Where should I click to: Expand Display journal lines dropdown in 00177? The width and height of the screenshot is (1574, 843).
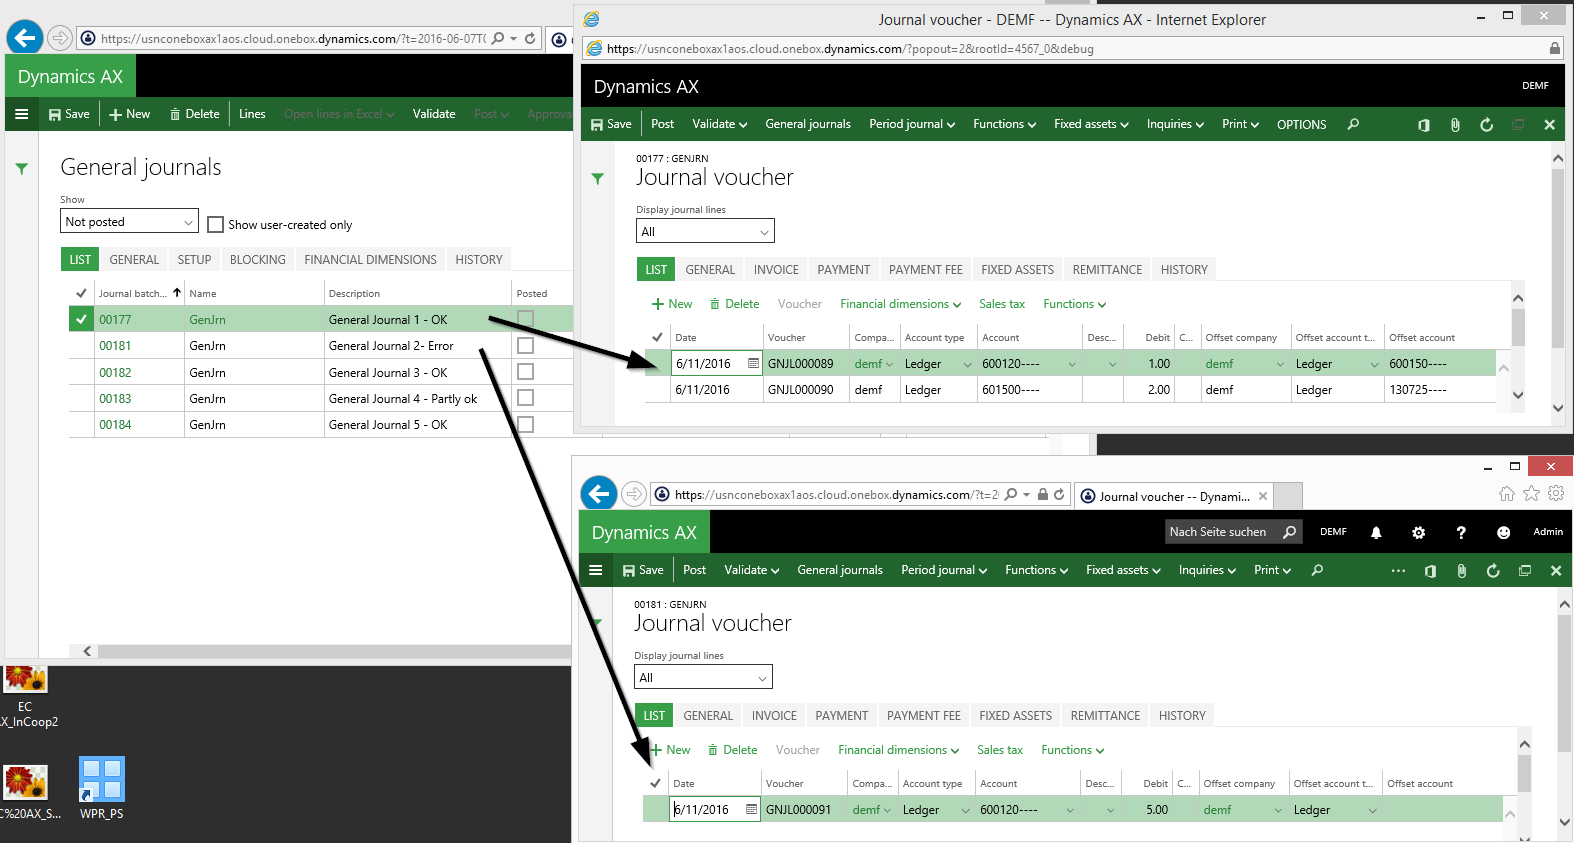point(705,232)
